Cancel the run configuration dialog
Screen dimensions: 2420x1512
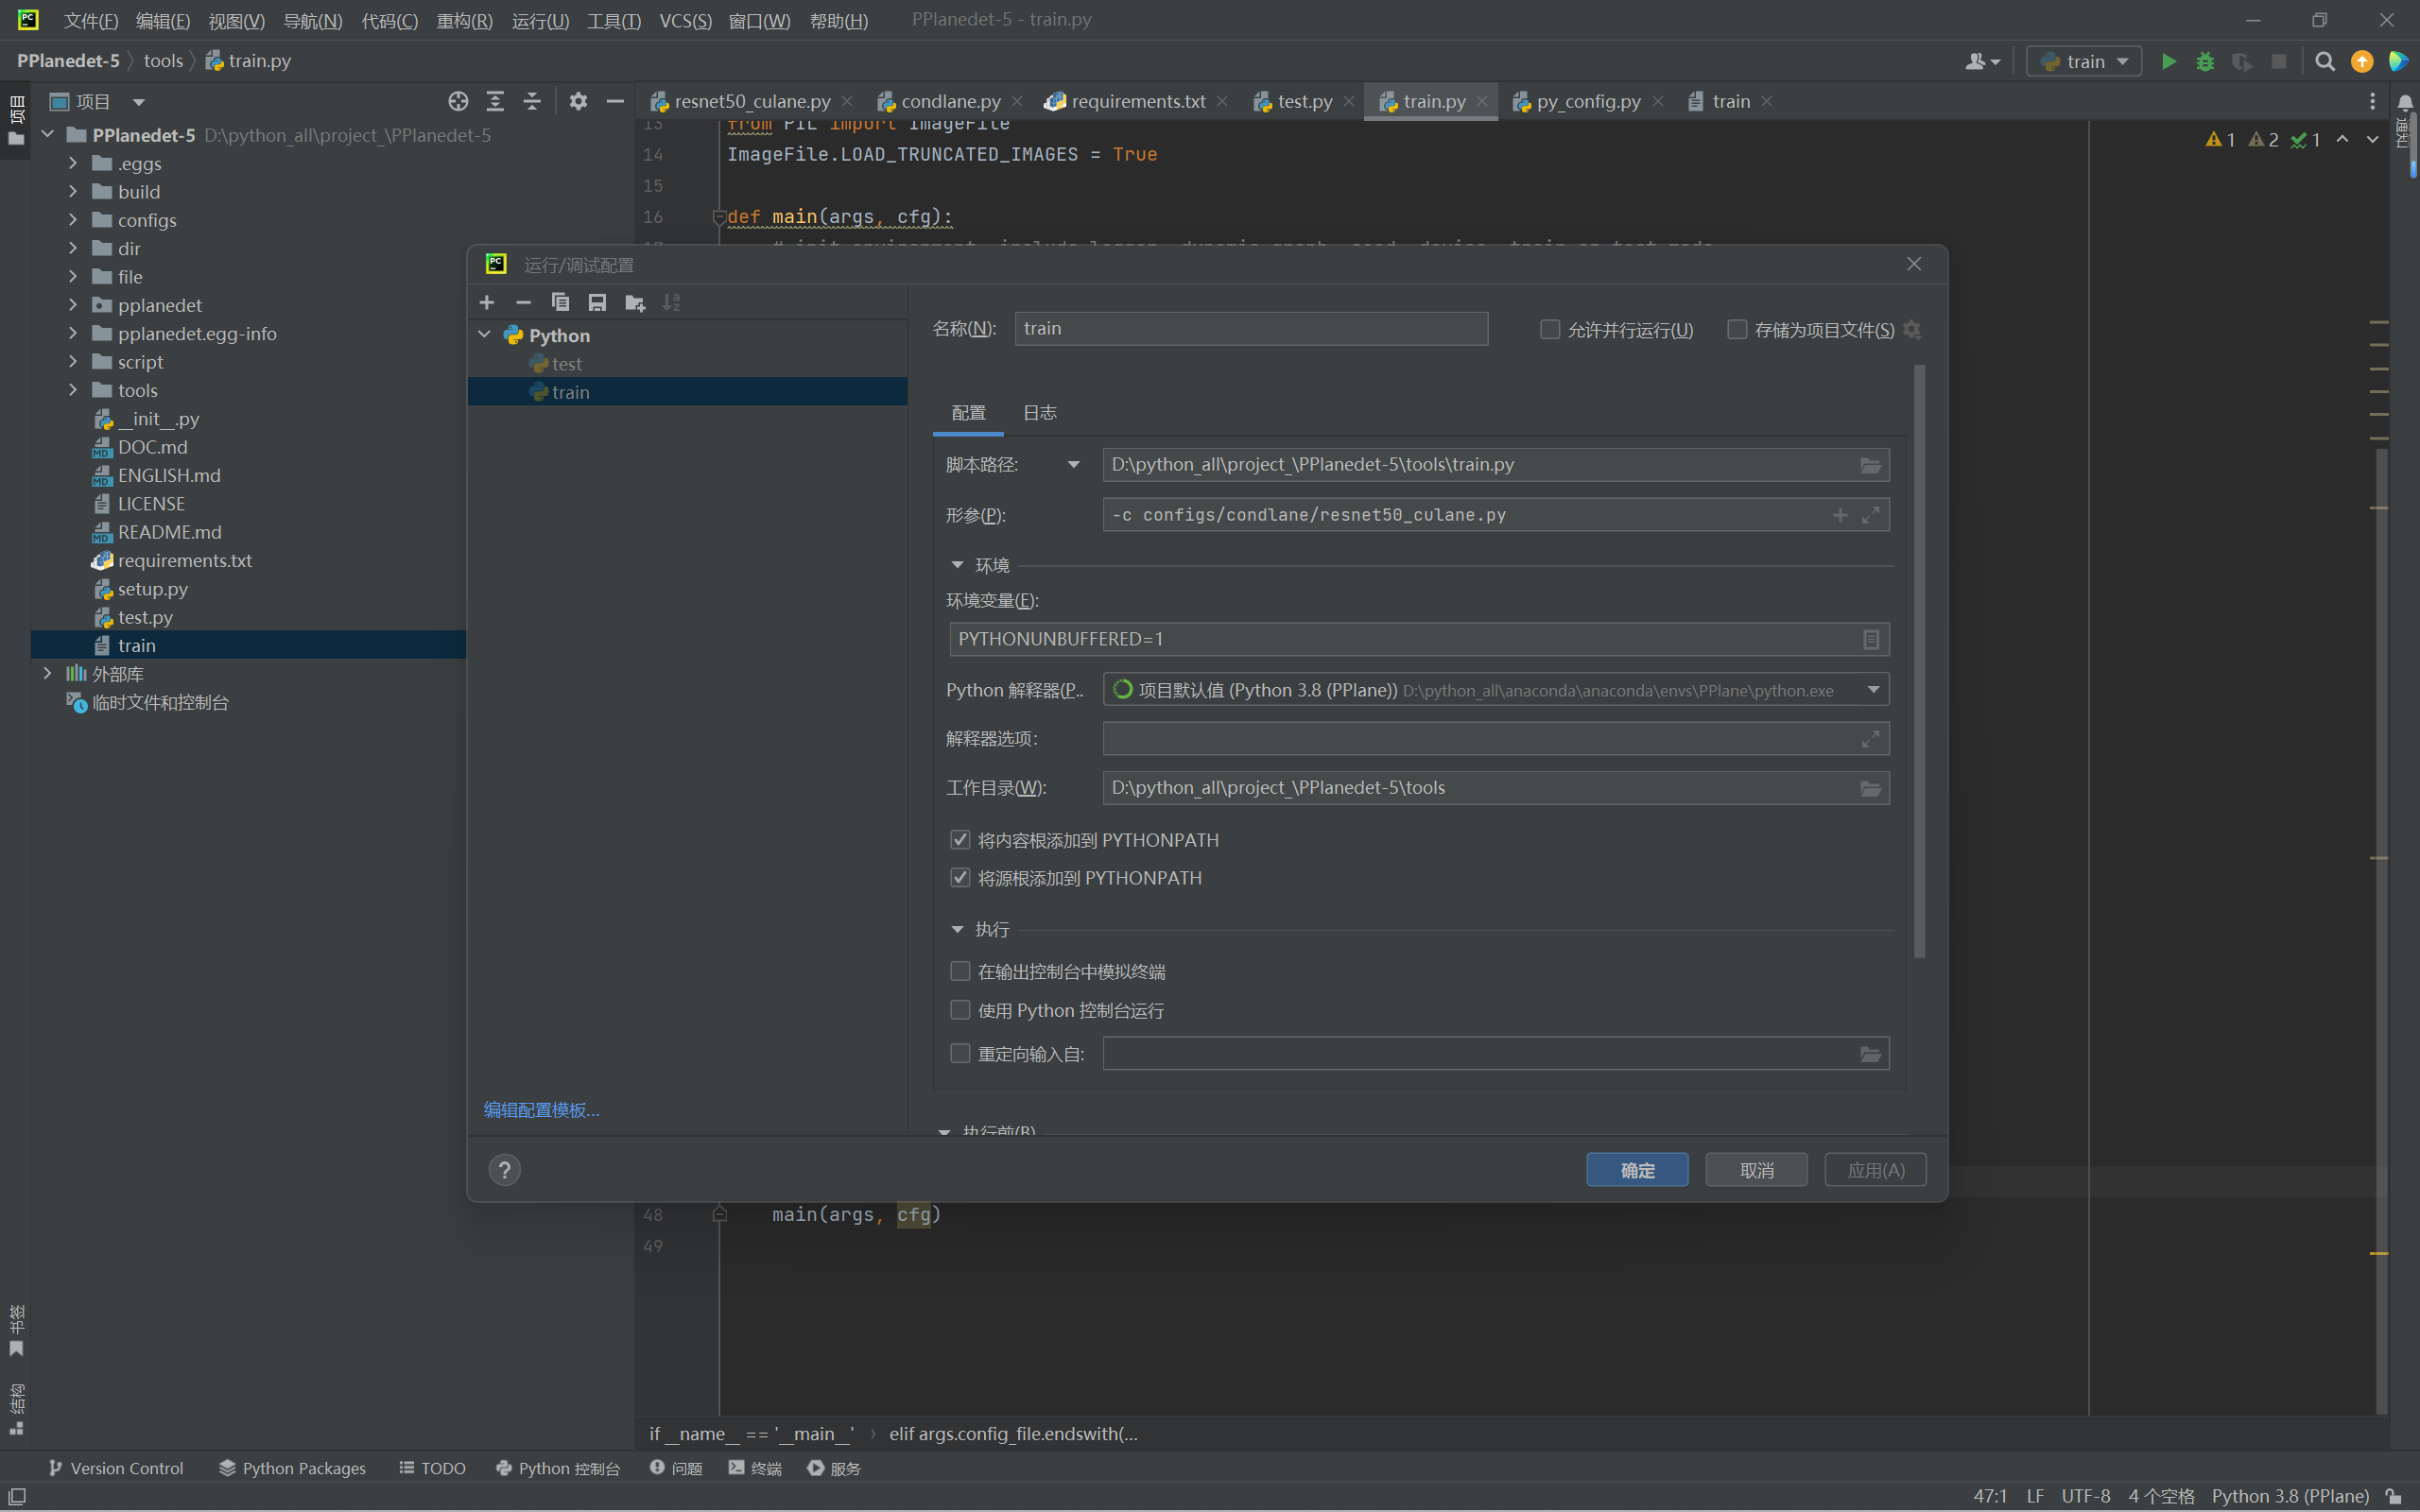1756,1170
